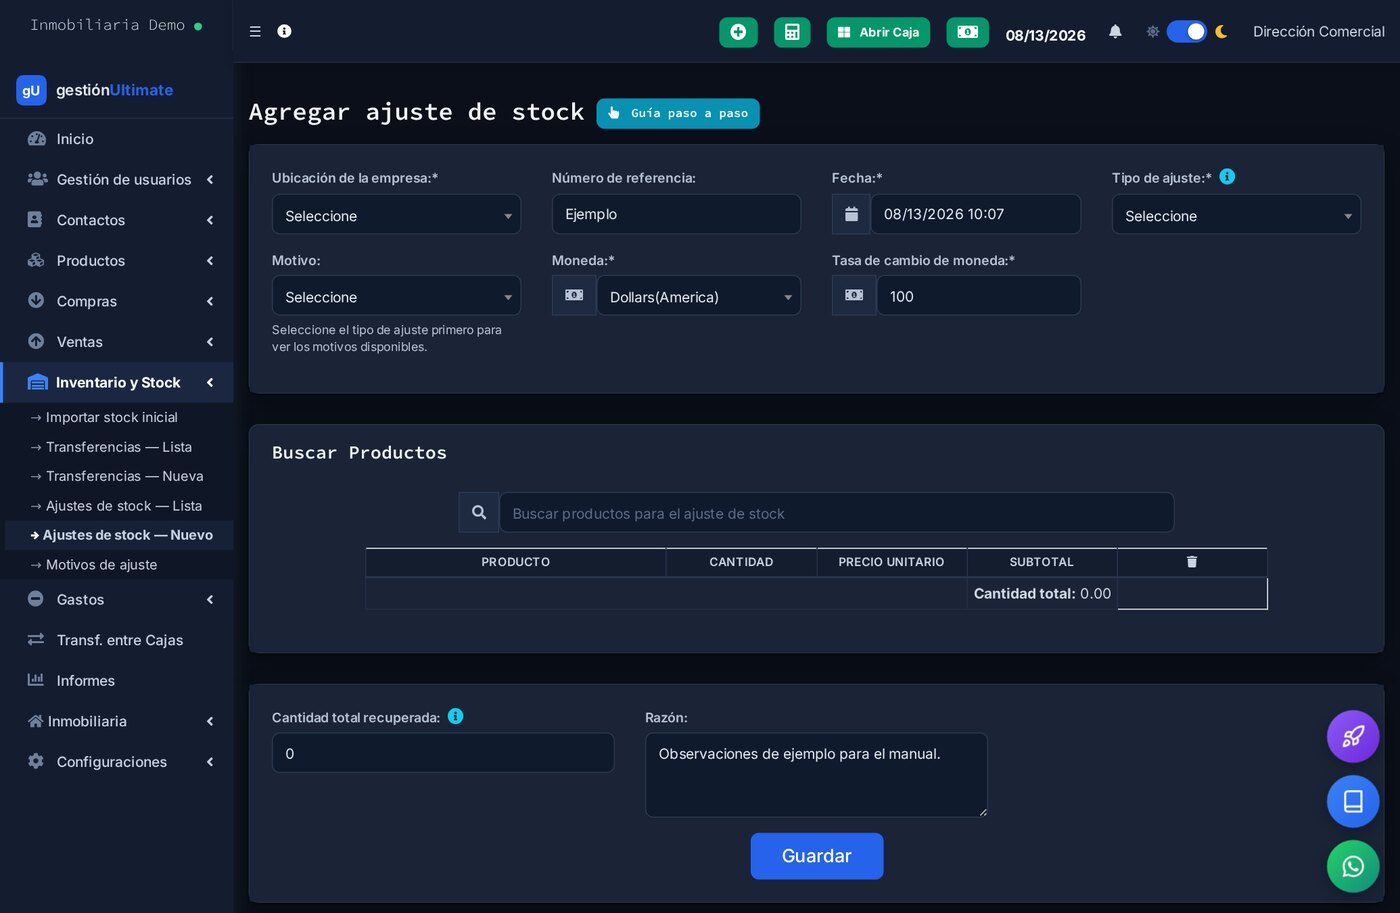The height and width of the screenshot is (913, 1400).
Task: Open Ubicación de la empresa dropdown
Action: point(396,214)
